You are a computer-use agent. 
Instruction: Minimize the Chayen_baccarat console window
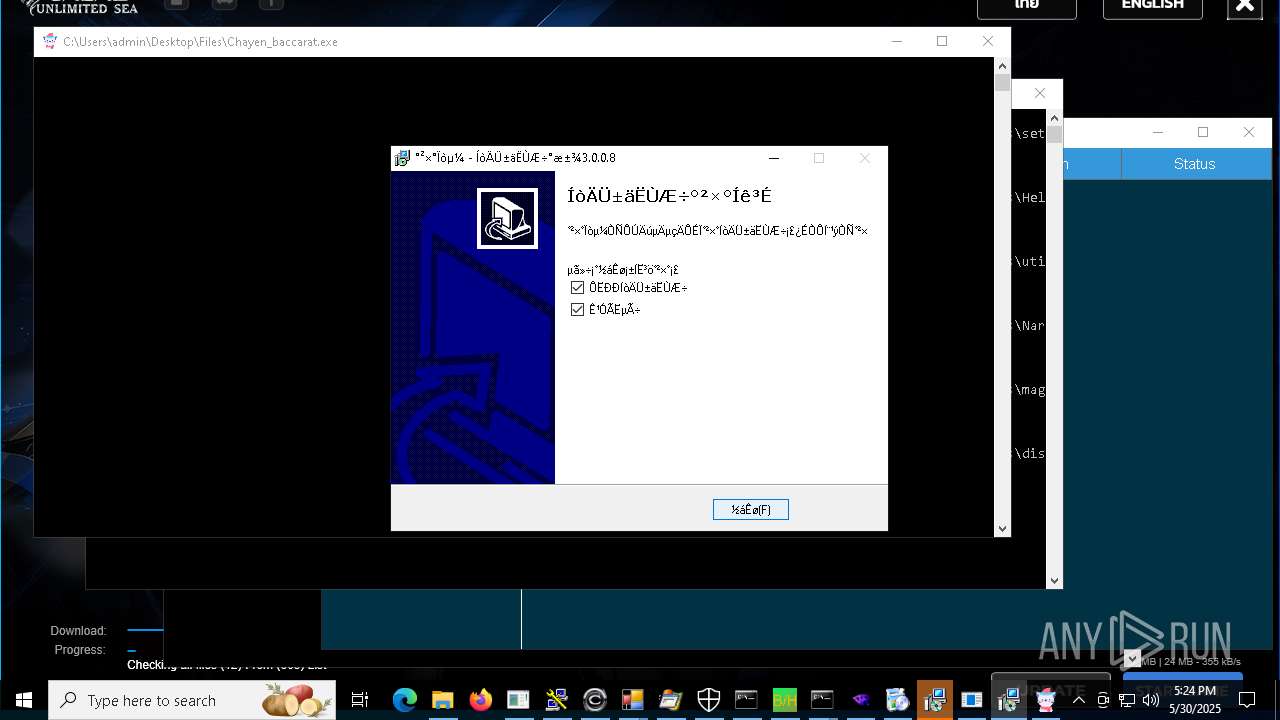[897, 41]
